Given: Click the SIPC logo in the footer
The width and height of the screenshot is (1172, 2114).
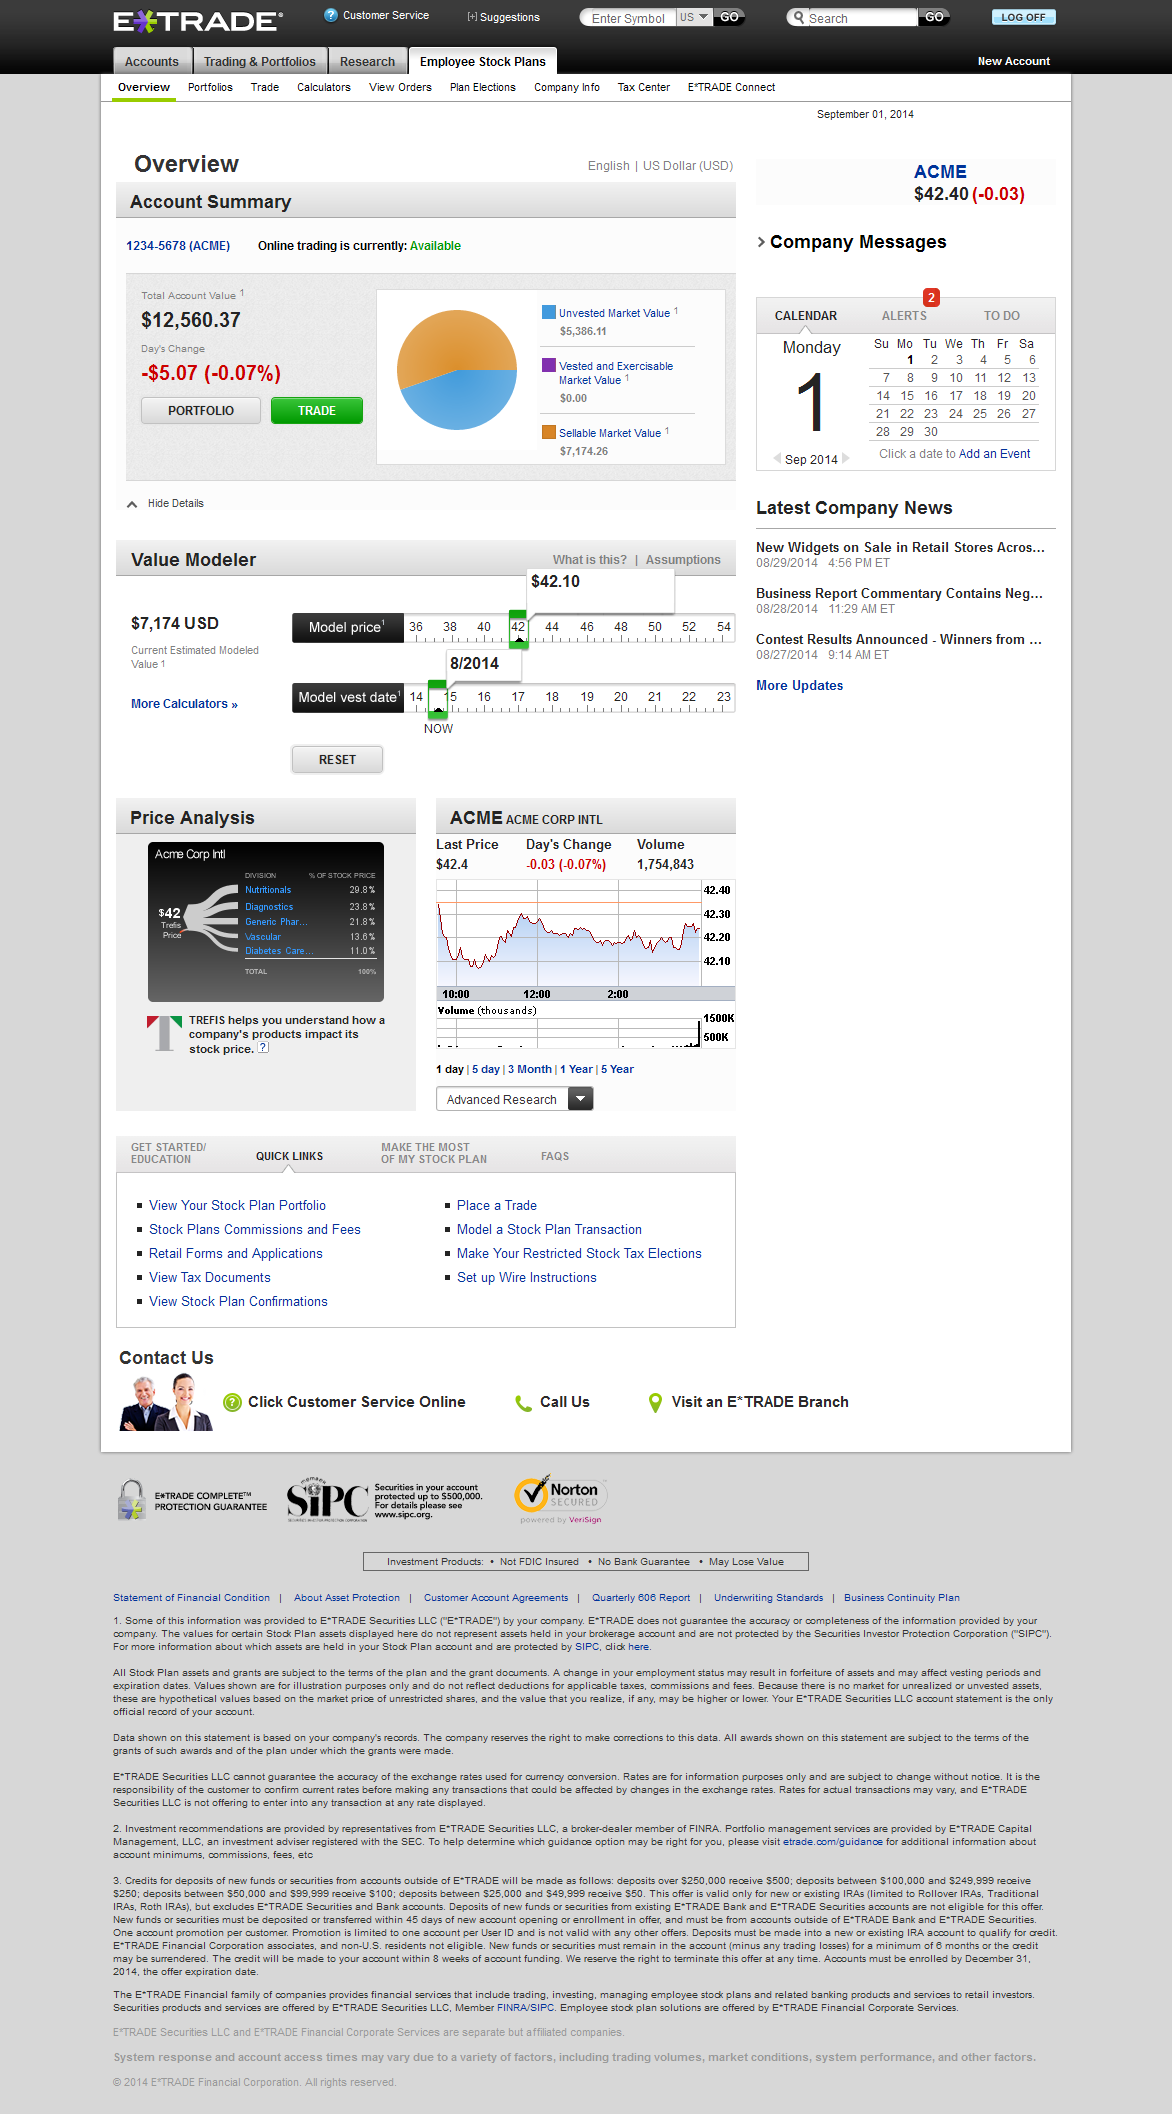Looking at the screenshot, I should (328, 1500).
